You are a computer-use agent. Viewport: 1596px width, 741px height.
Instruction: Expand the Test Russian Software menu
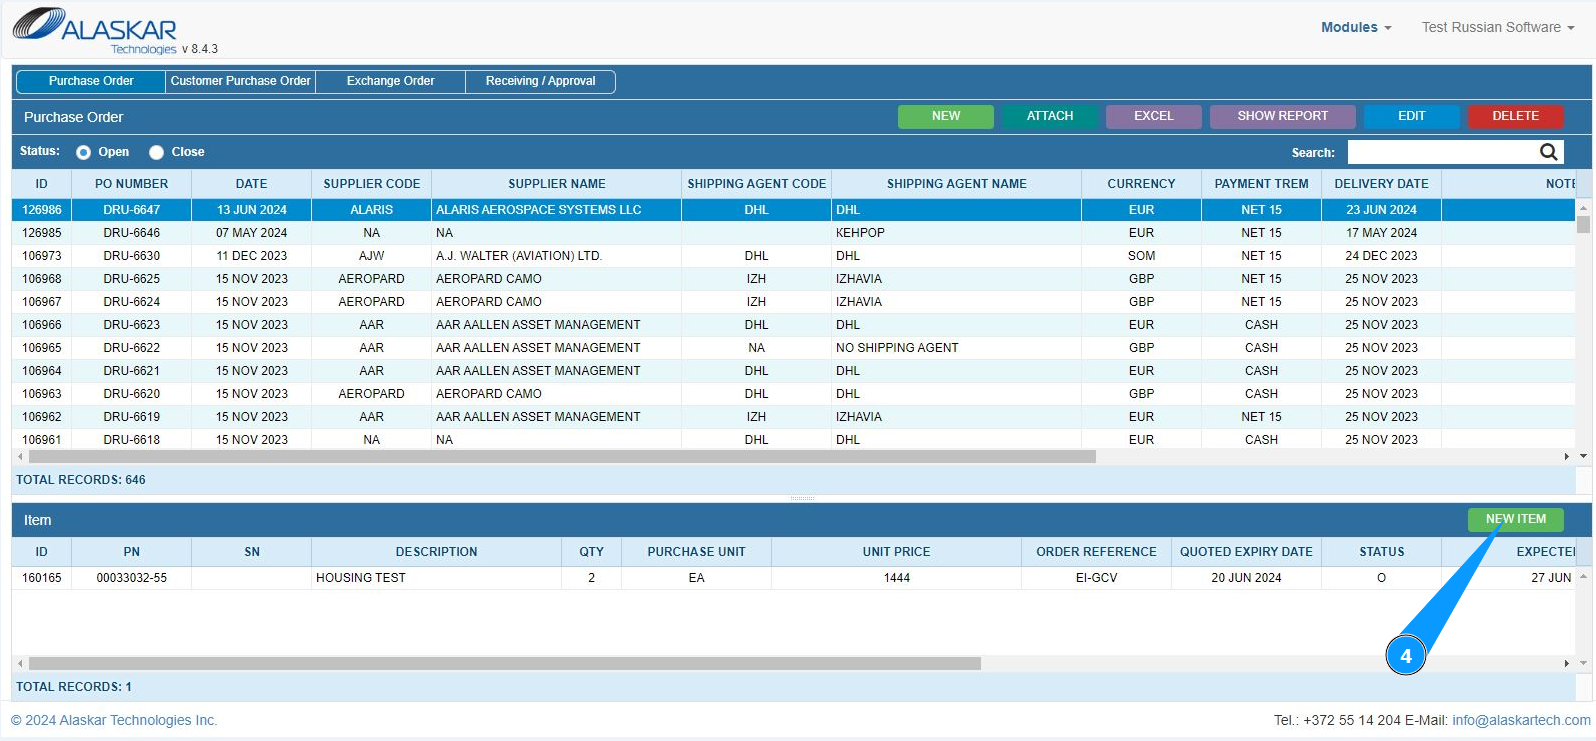point(1497,27)
